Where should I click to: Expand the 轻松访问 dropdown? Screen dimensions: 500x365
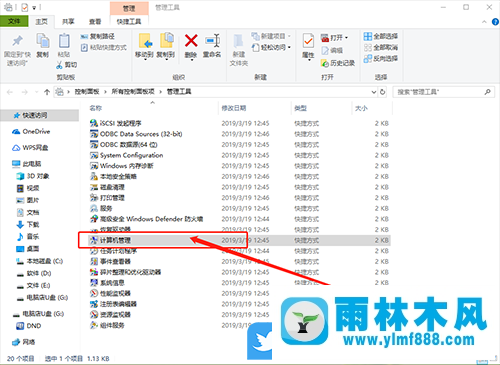(289, 47)
